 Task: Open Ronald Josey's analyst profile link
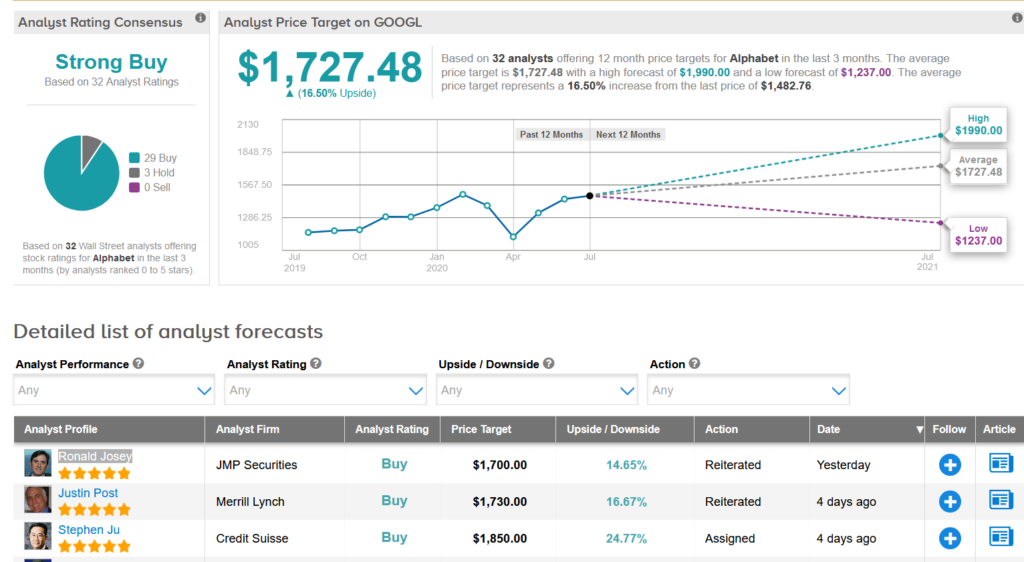point(94,456)
